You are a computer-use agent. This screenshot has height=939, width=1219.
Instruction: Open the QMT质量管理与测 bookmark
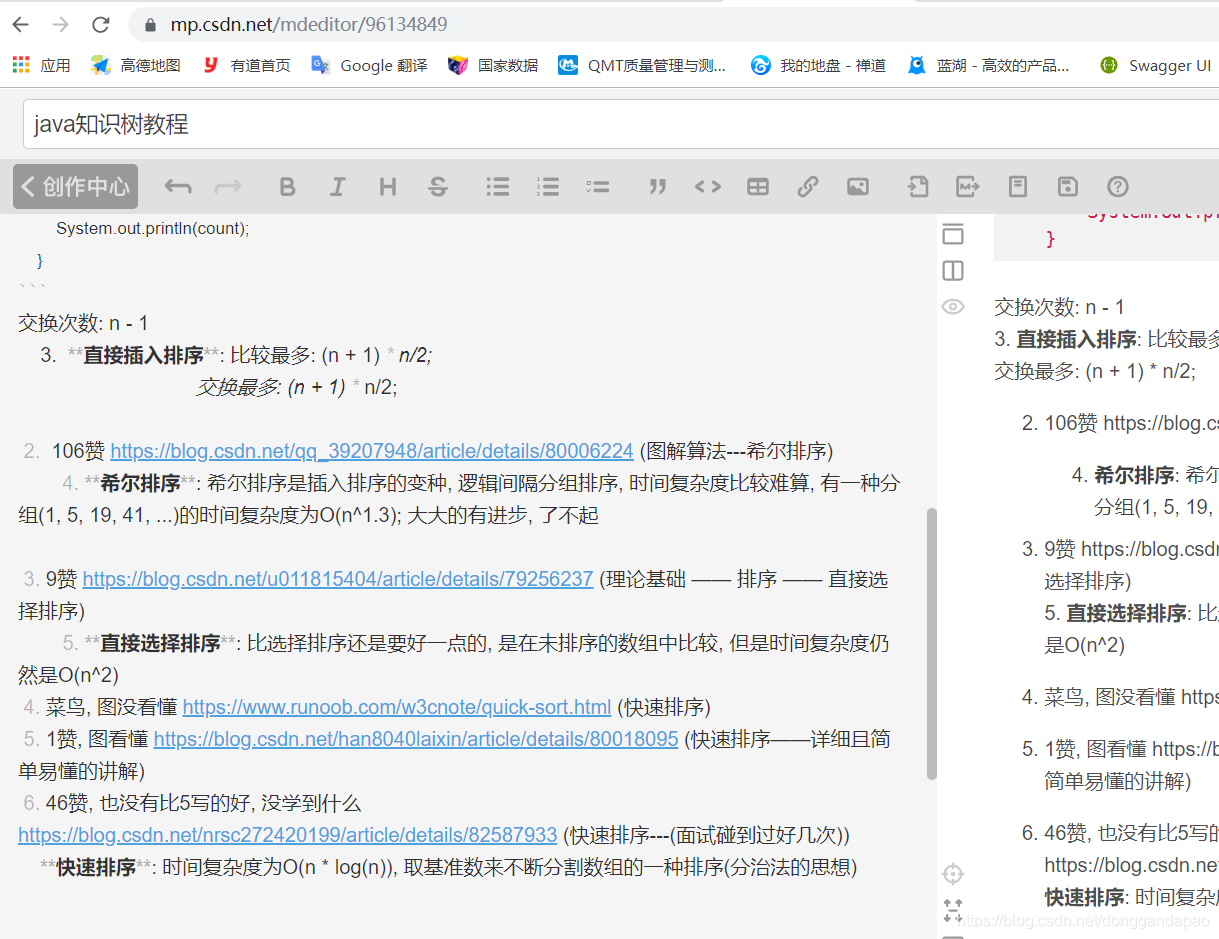(642, 65)
